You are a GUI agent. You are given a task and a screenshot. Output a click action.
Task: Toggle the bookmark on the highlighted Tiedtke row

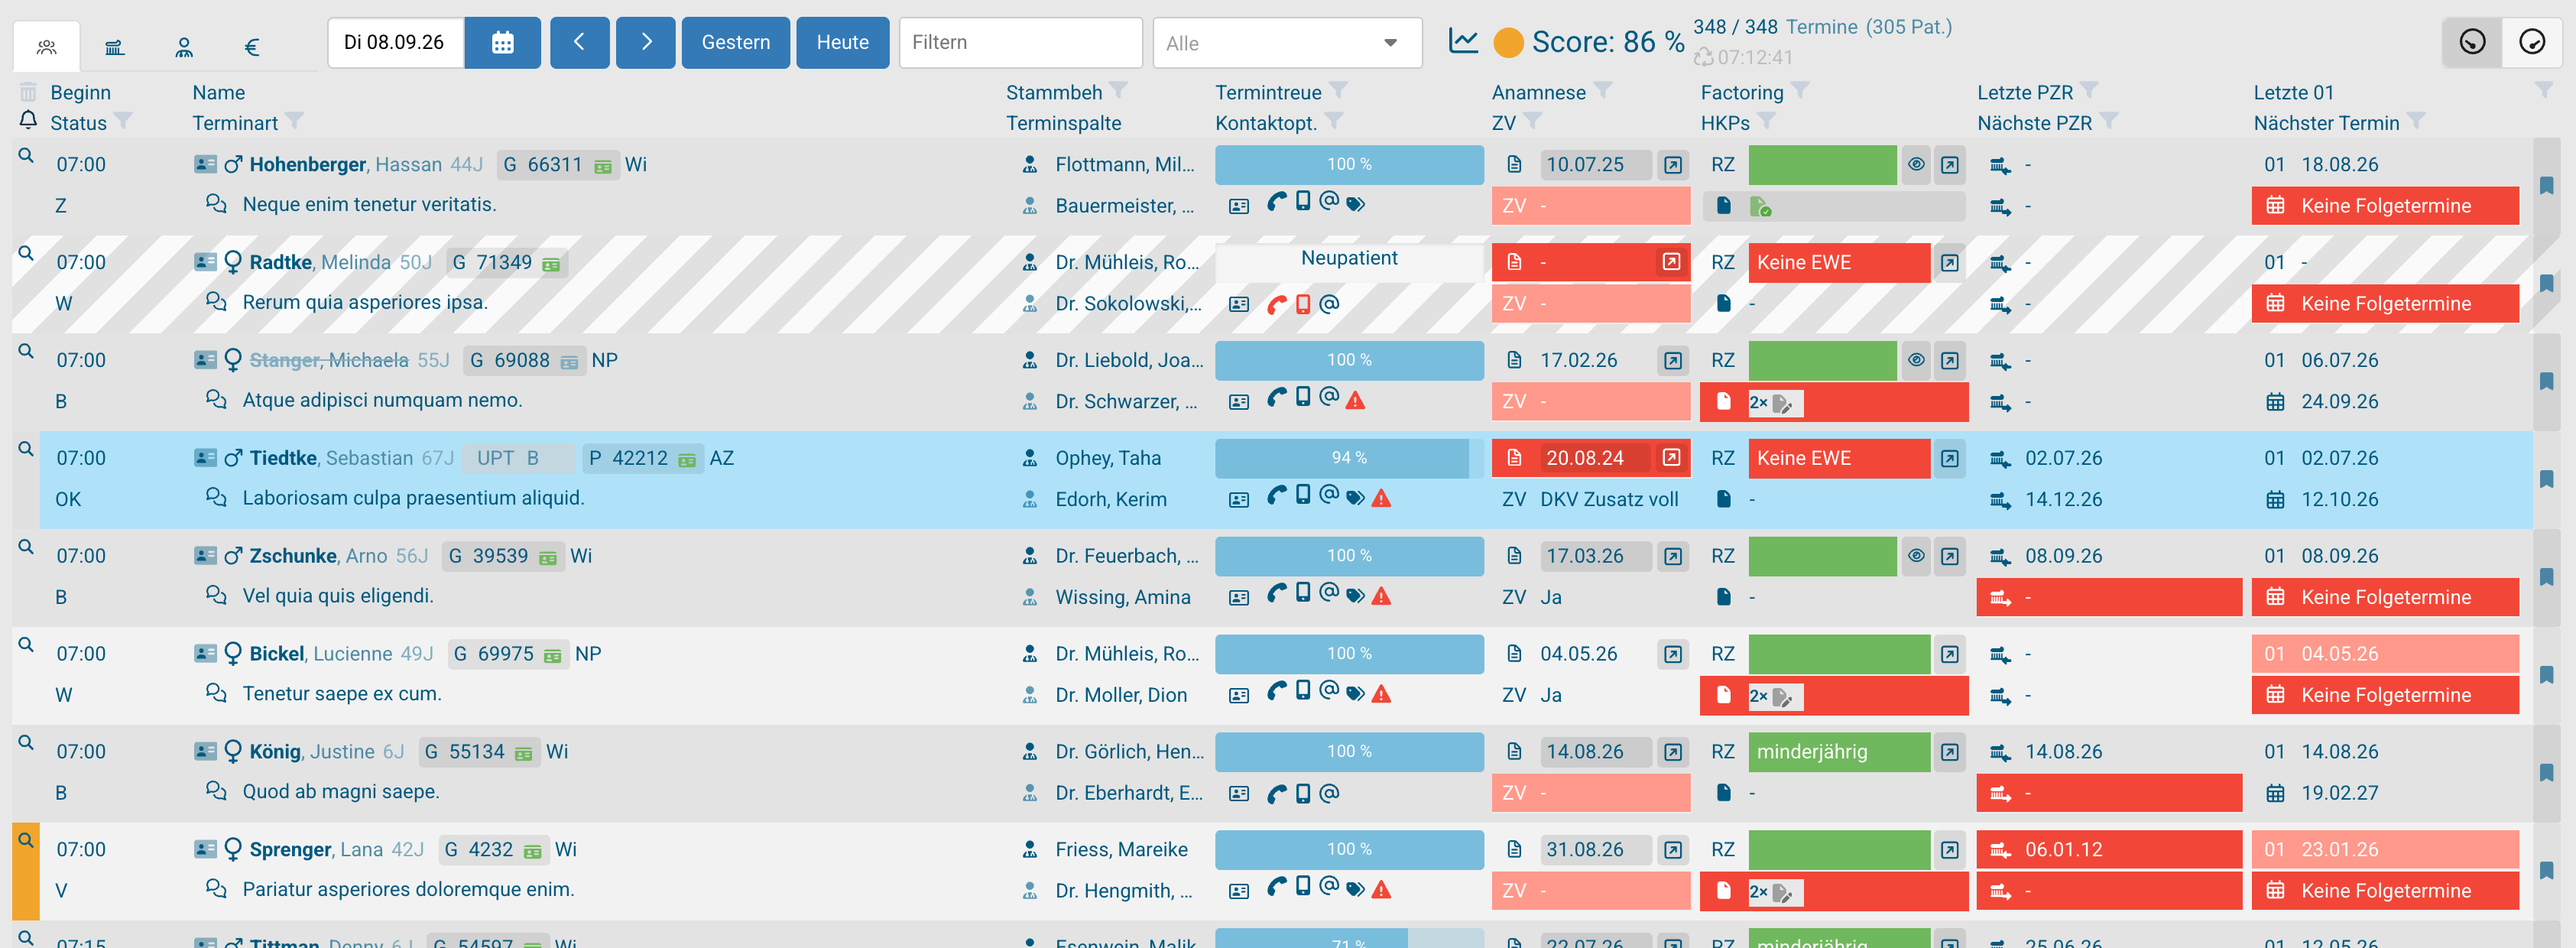point(2546,479)
